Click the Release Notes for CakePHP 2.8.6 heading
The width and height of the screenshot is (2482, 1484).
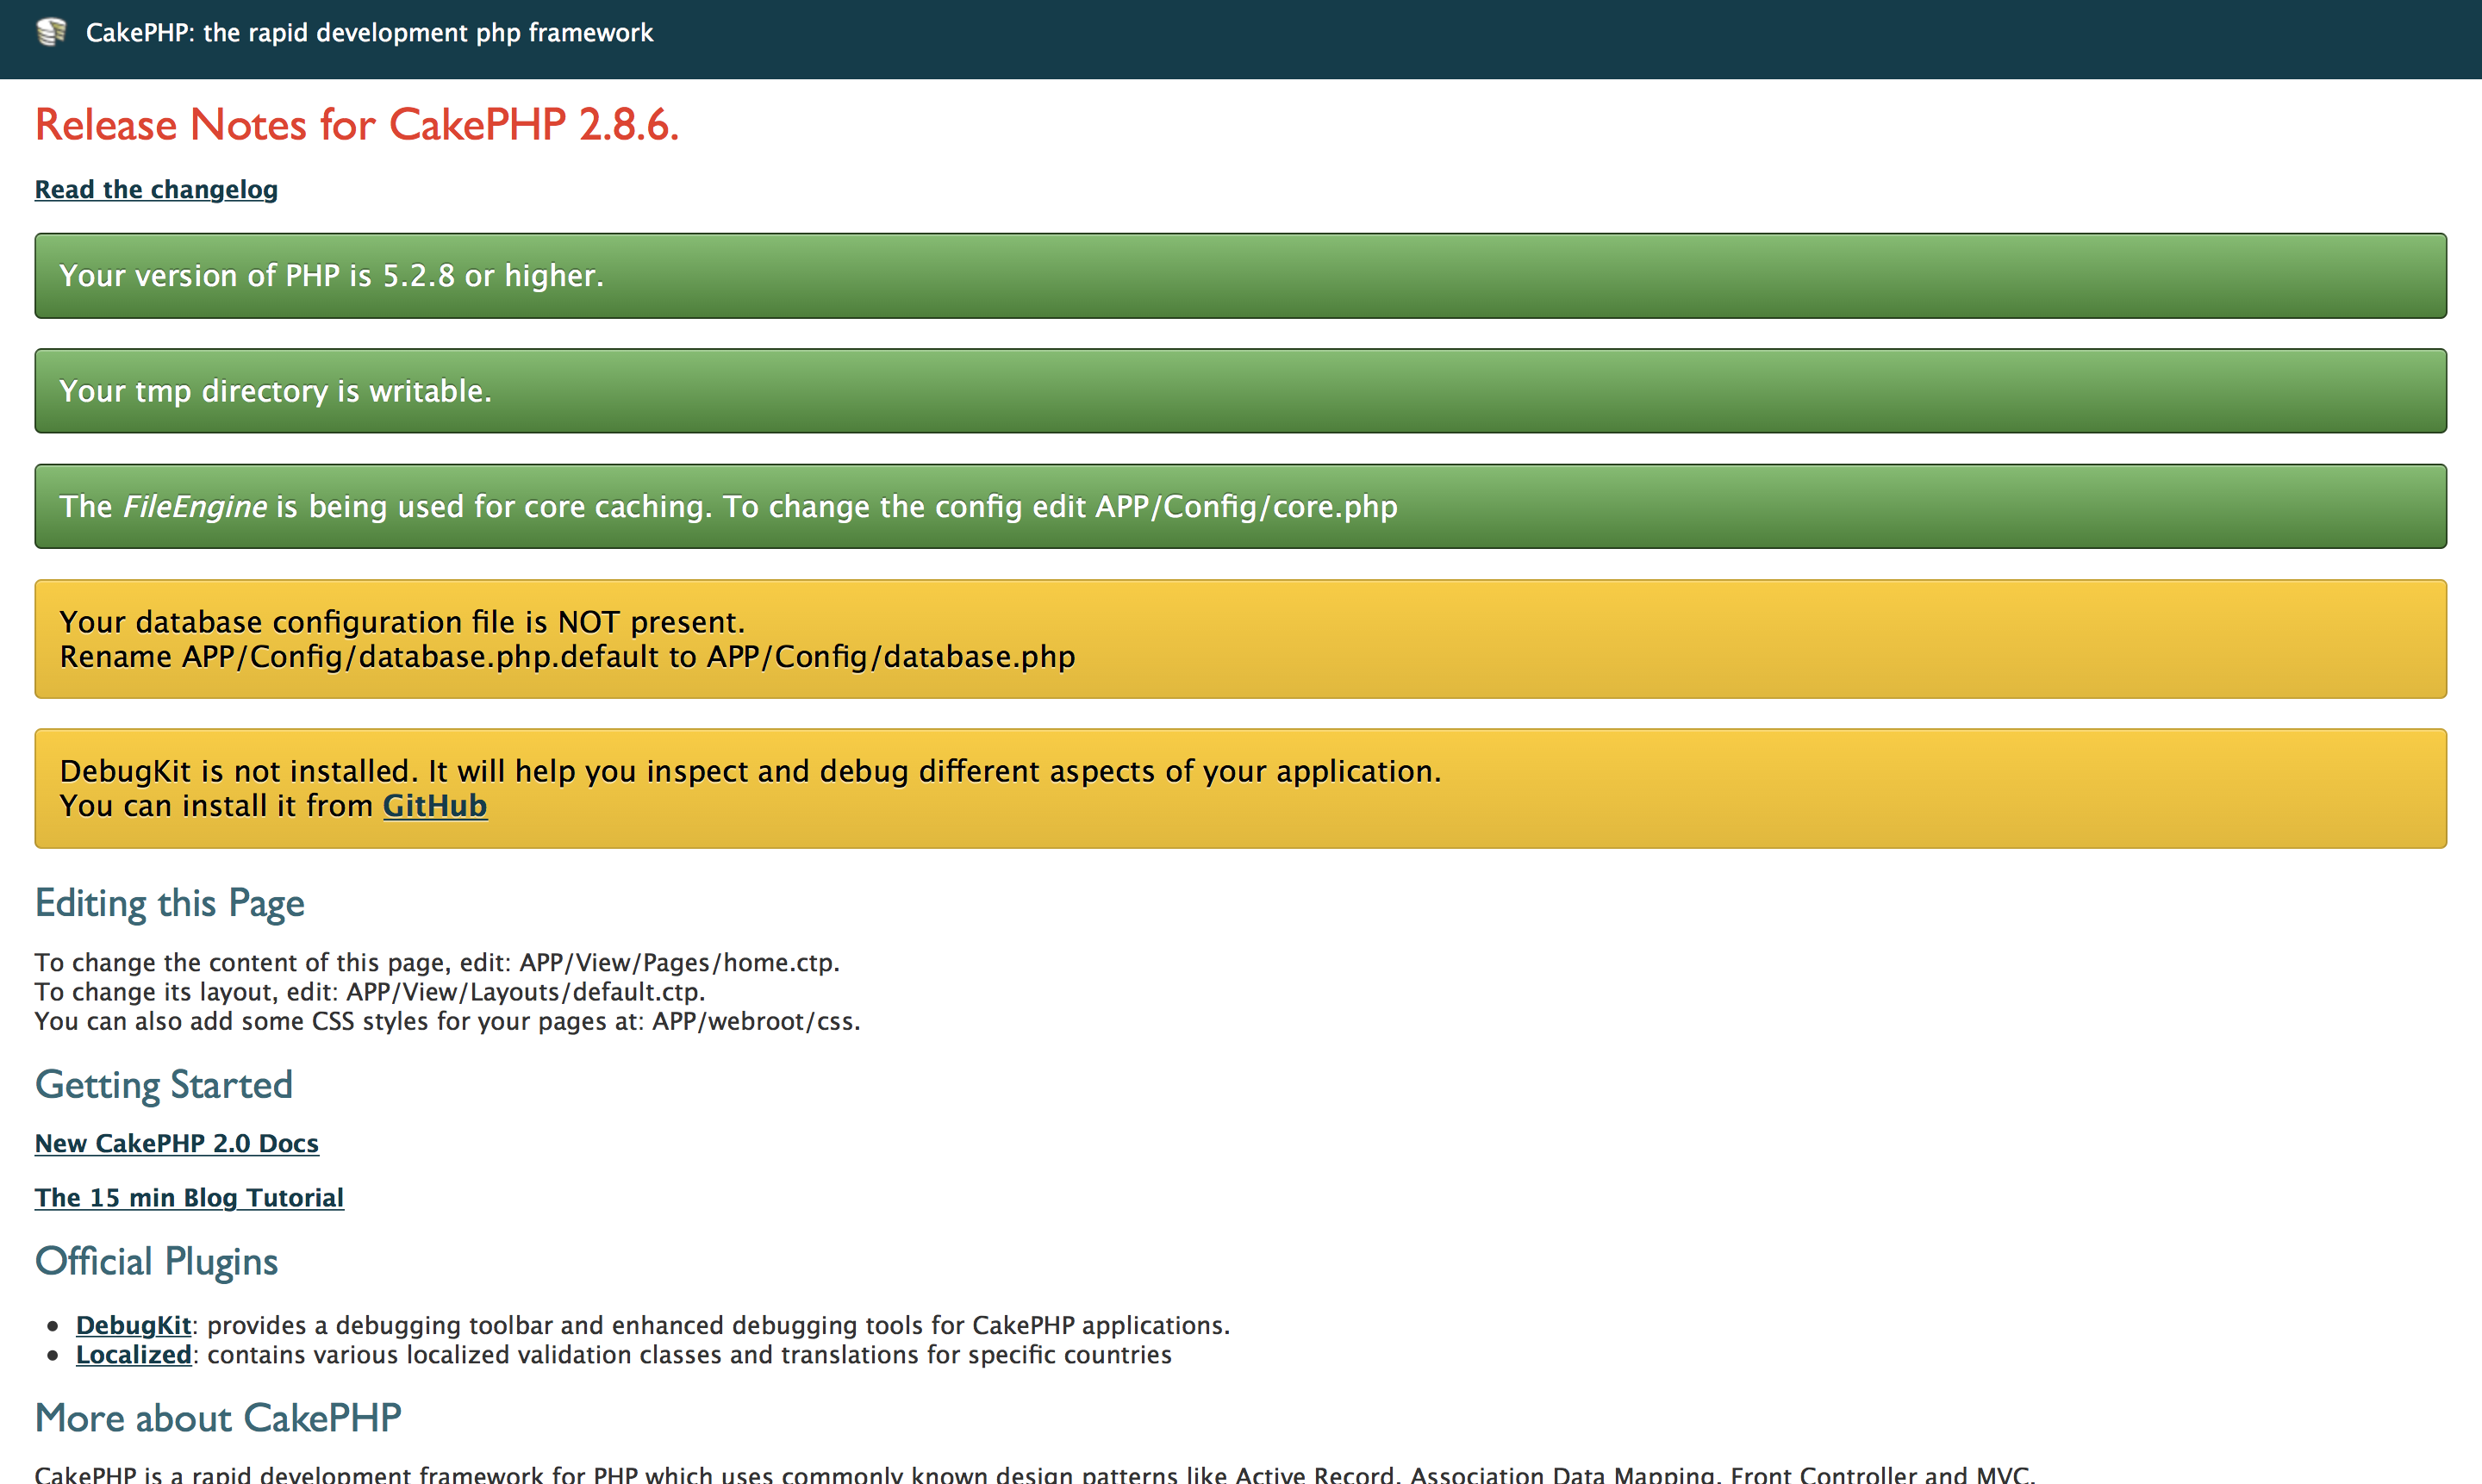(356, 124)
